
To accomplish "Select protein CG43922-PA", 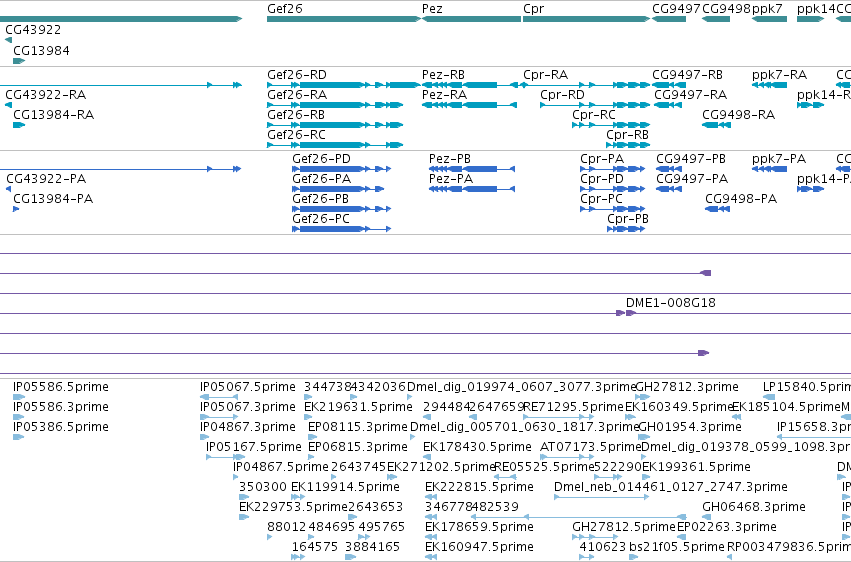I will [46, 179].
